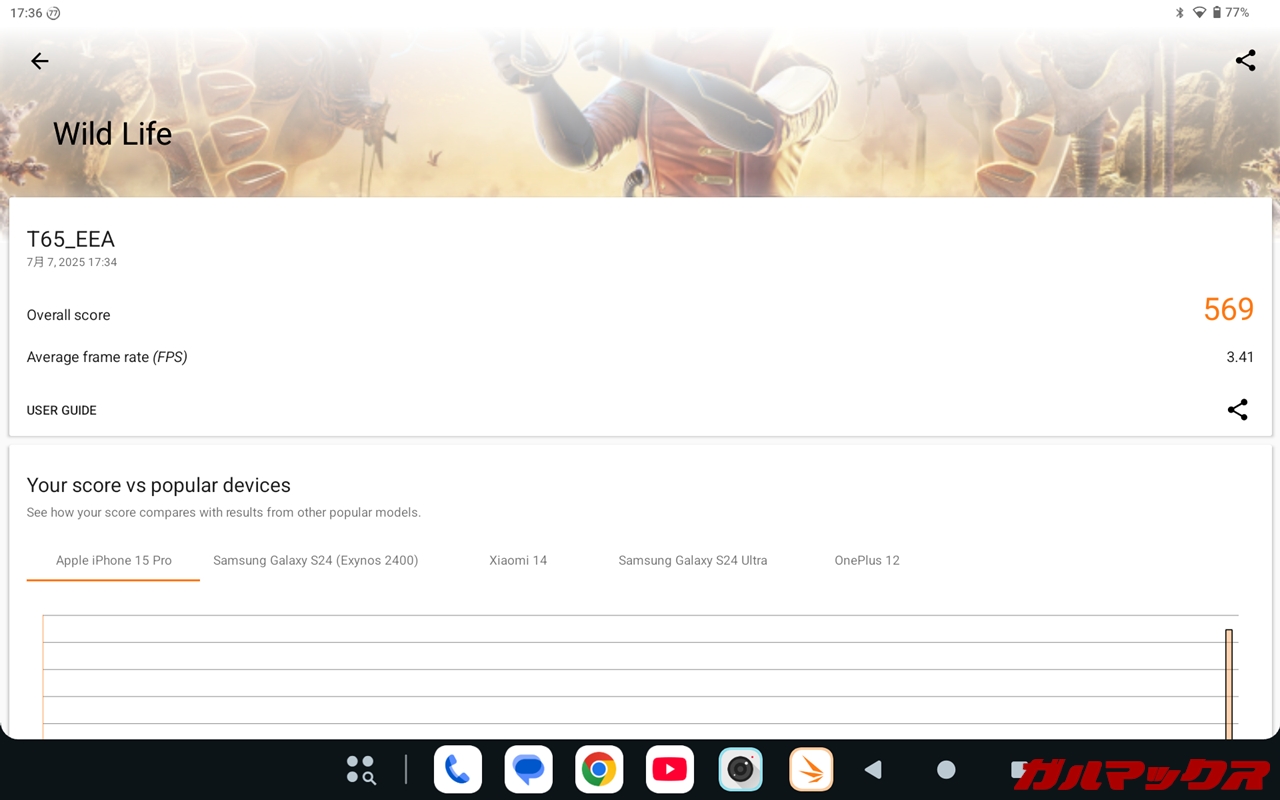Tap the share icon in the top banner
The image size is (1280, 800).
(x=1245, y=61)
